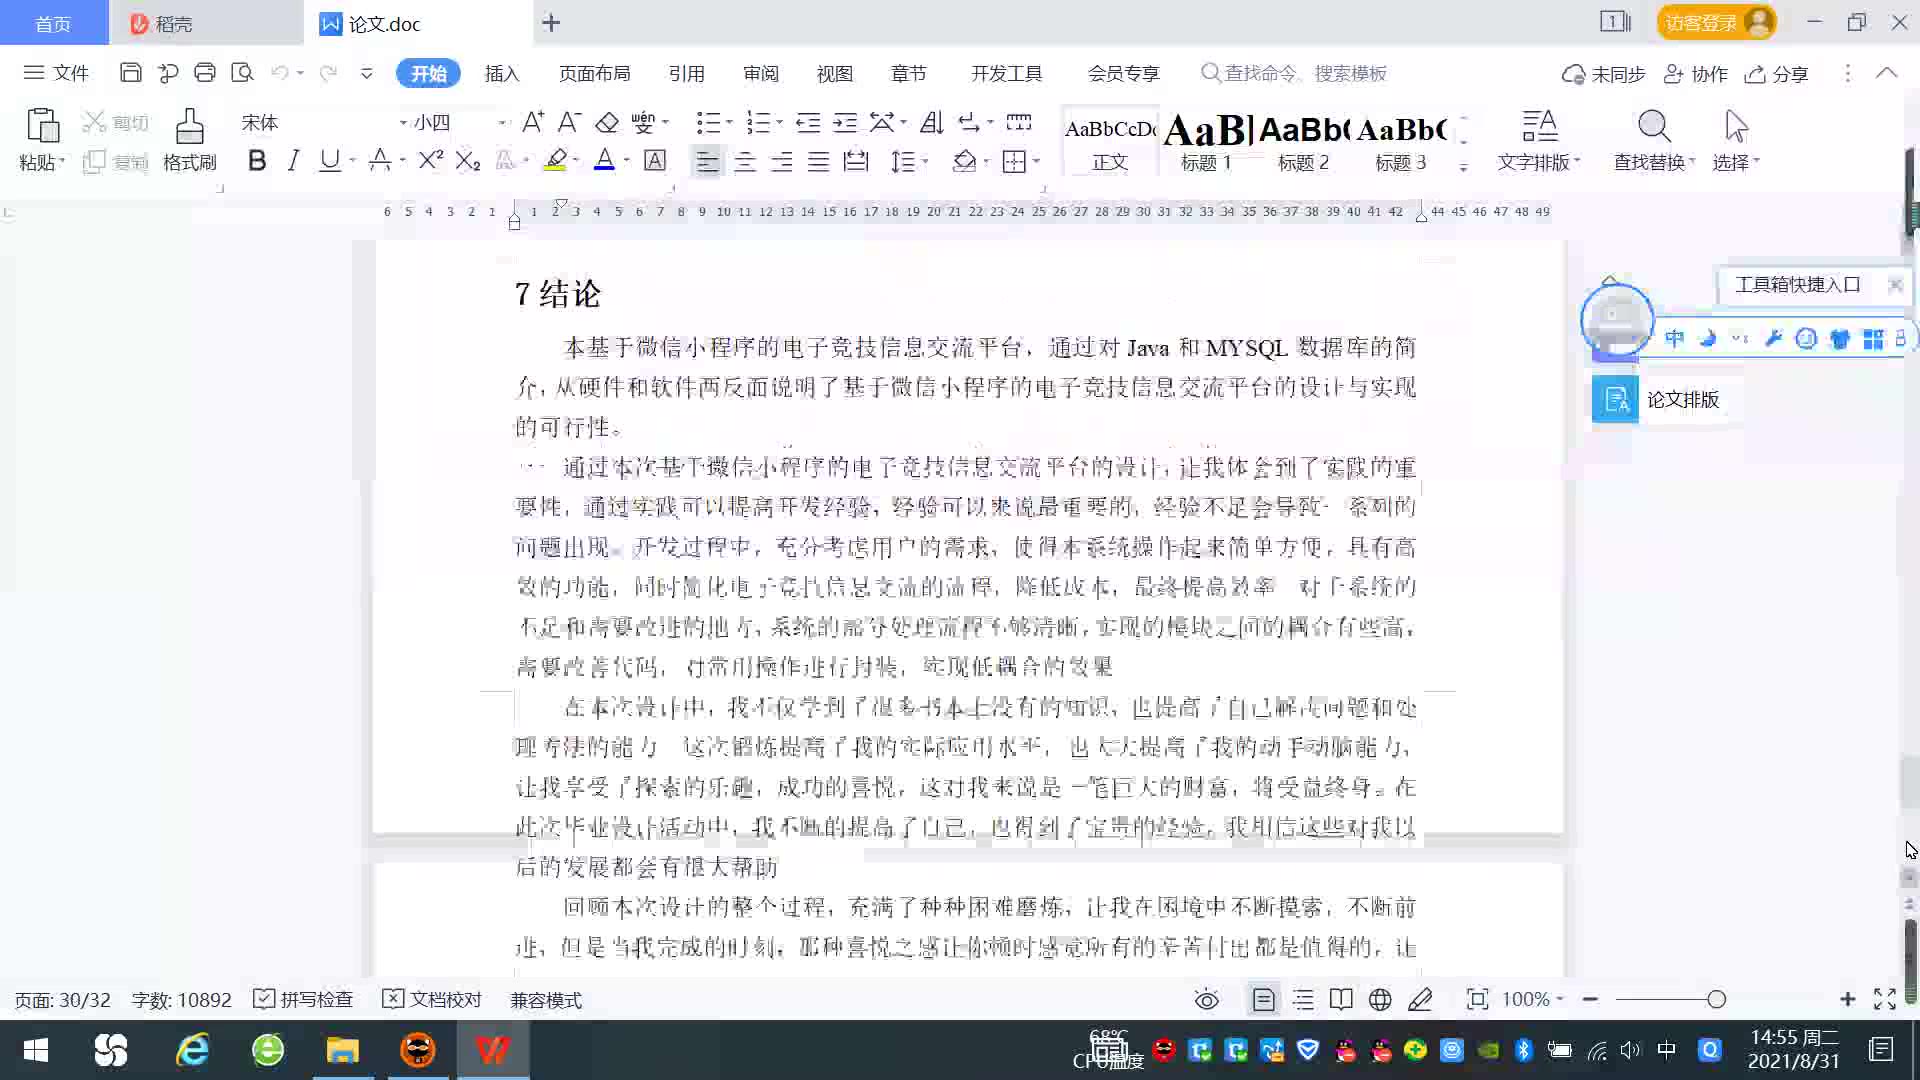Switch to 引用 ribbon tab
This screenshot has width=1920, height=1080.
click(686, 73)
